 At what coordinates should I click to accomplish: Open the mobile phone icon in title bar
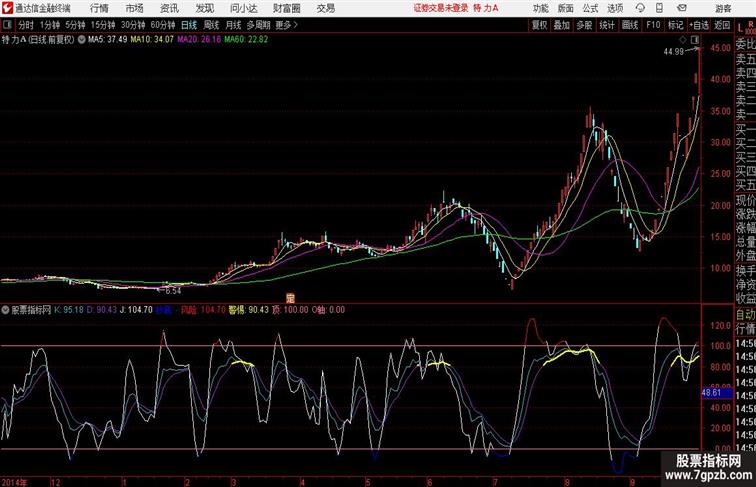(x=659, y=8)
